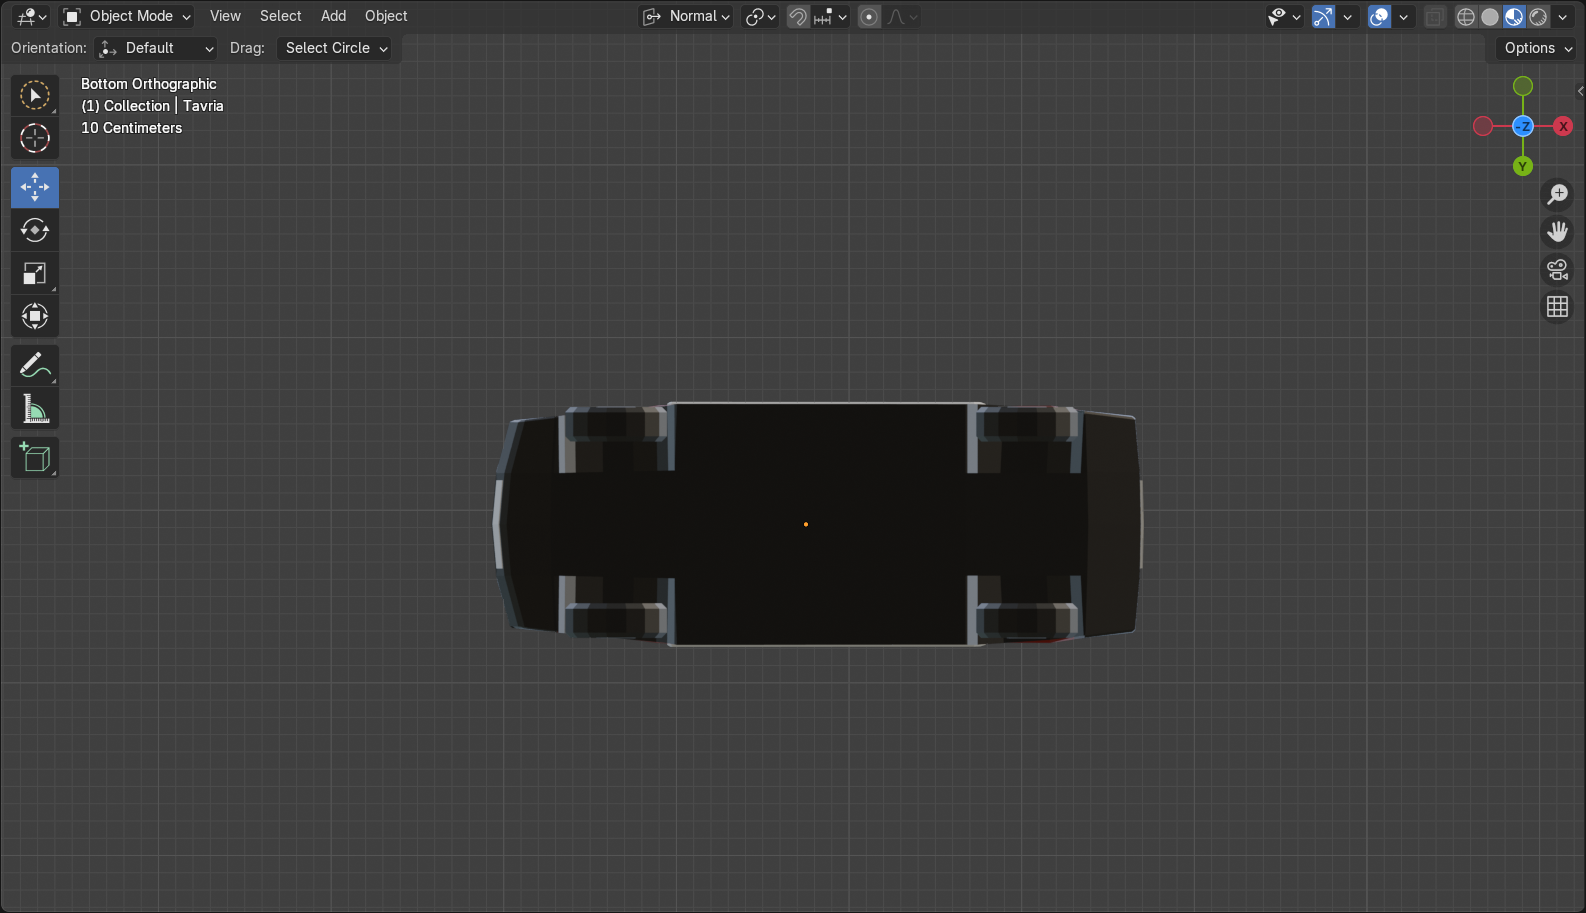Viewport: 1586px width, 913px height.
Task: Switch to wireframe viewport shading
Action: click(1465, 16)
